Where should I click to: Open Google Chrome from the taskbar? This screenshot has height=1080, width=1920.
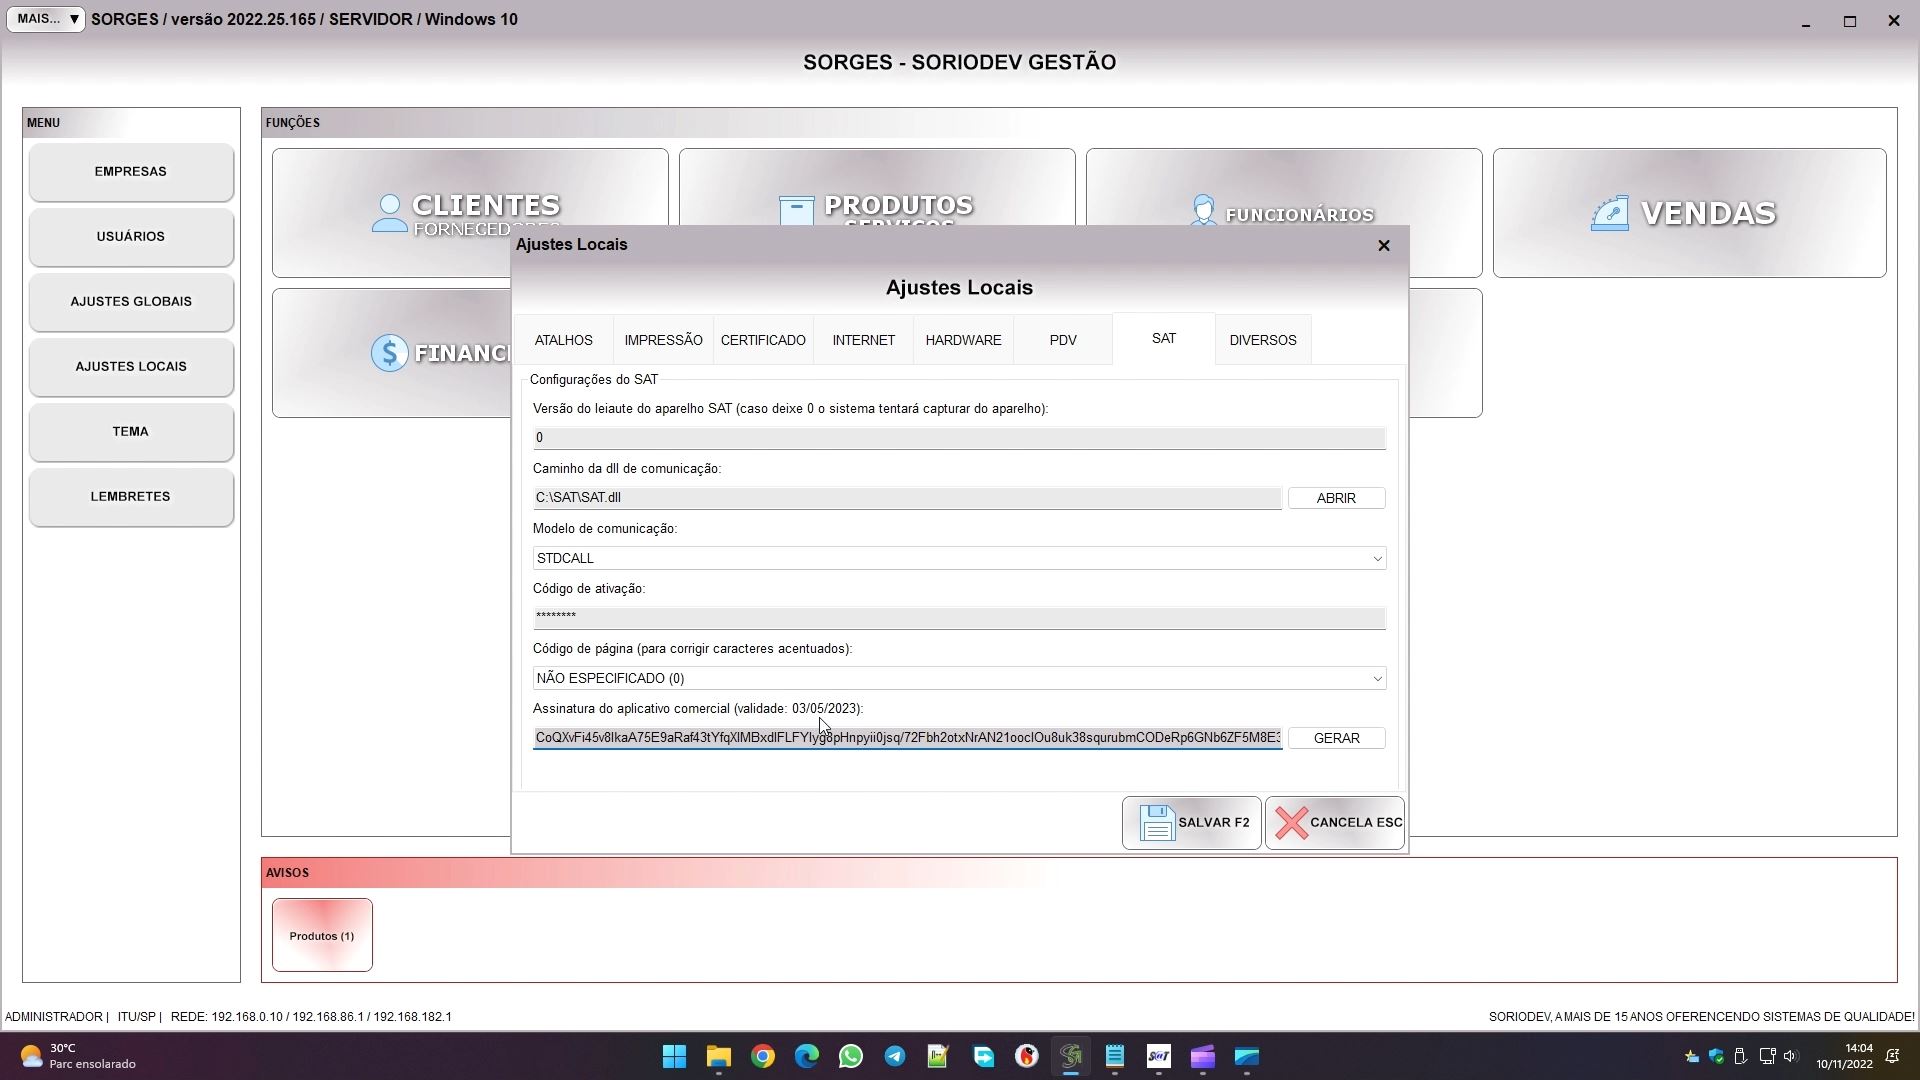click(x=763, y=1056)
